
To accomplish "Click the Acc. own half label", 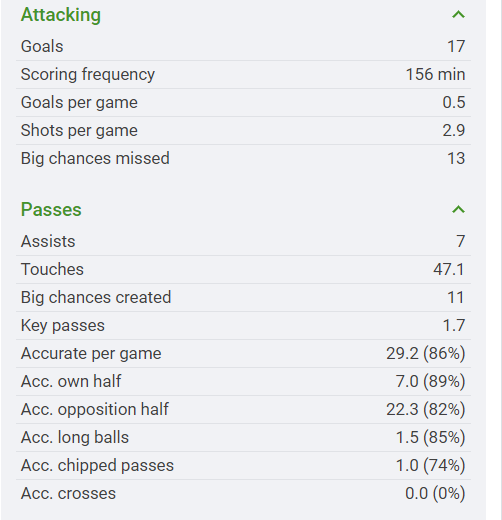I will [x=71, y=381].
